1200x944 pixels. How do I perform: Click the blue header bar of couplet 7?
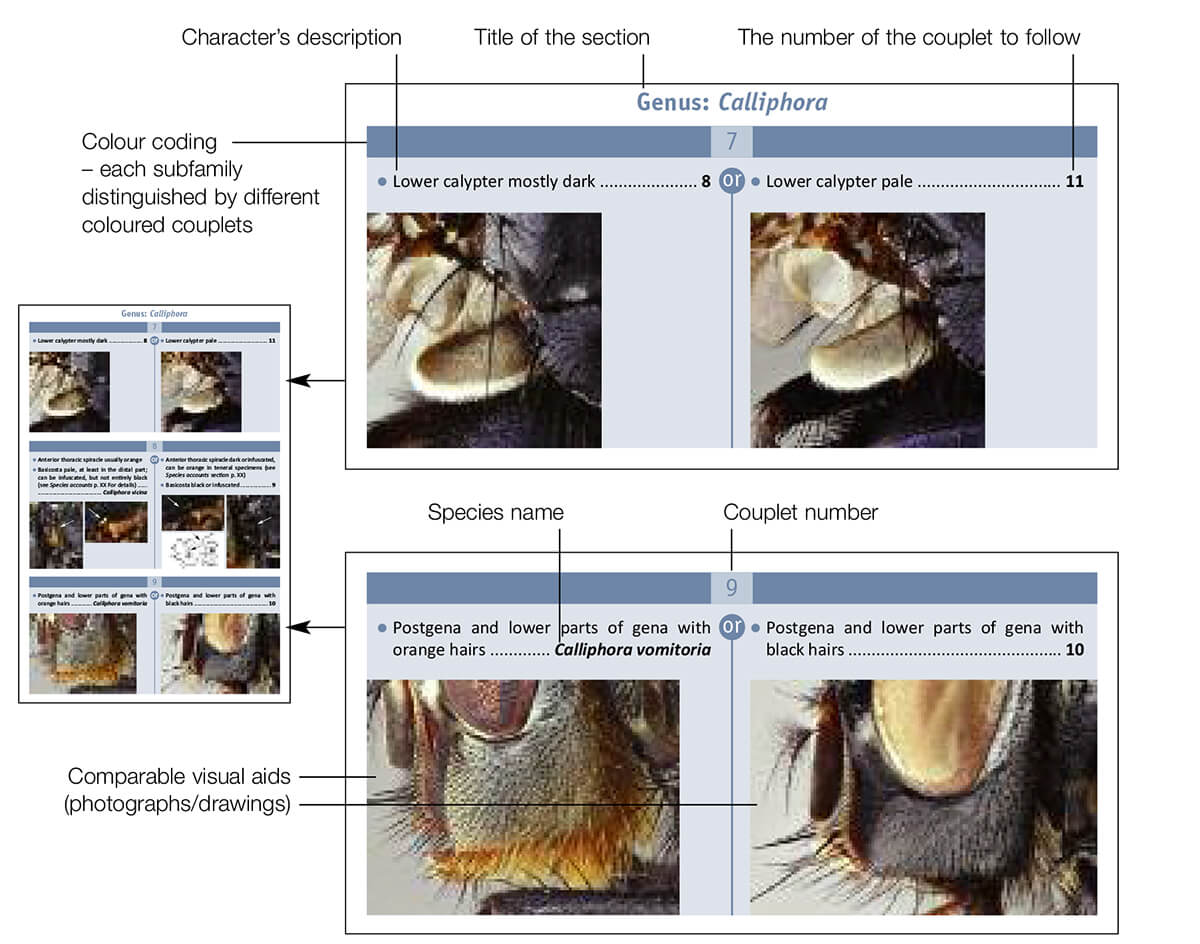point(538,142)
